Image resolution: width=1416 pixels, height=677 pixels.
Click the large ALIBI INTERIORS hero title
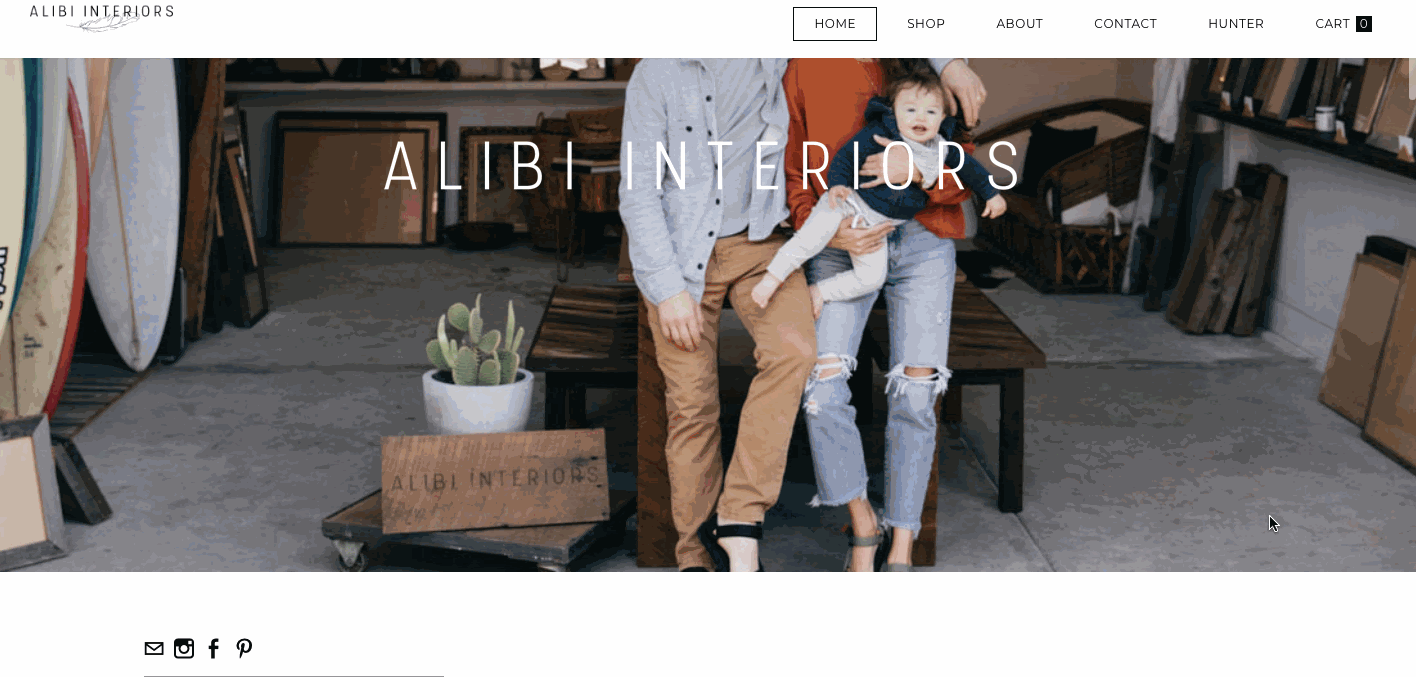(705, 167)
